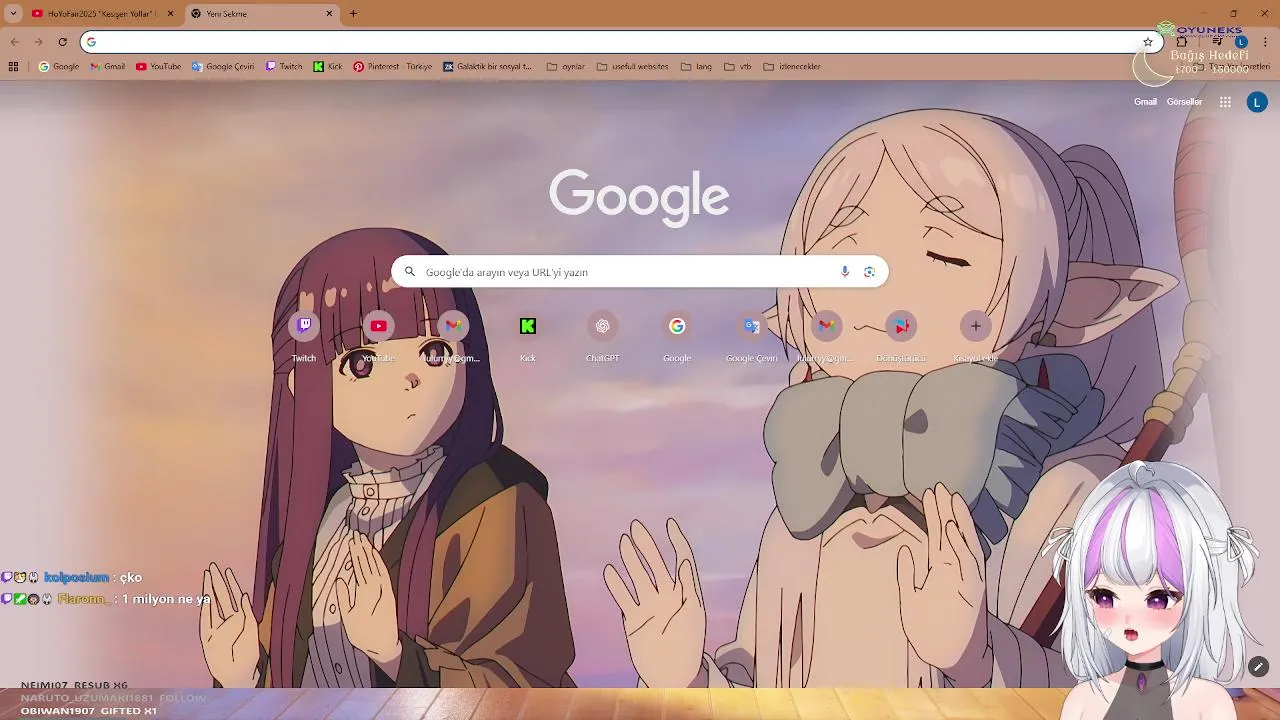Open the Dönüştürücü shortcut tile

[x=901, y=338]
